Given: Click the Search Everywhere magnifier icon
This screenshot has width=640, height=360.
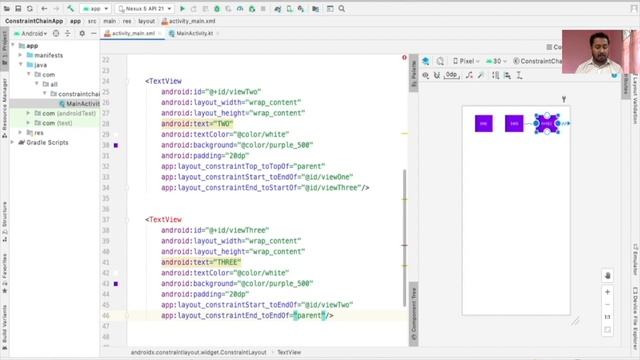Looking at the screenshot, I should [x=342, y=9].
